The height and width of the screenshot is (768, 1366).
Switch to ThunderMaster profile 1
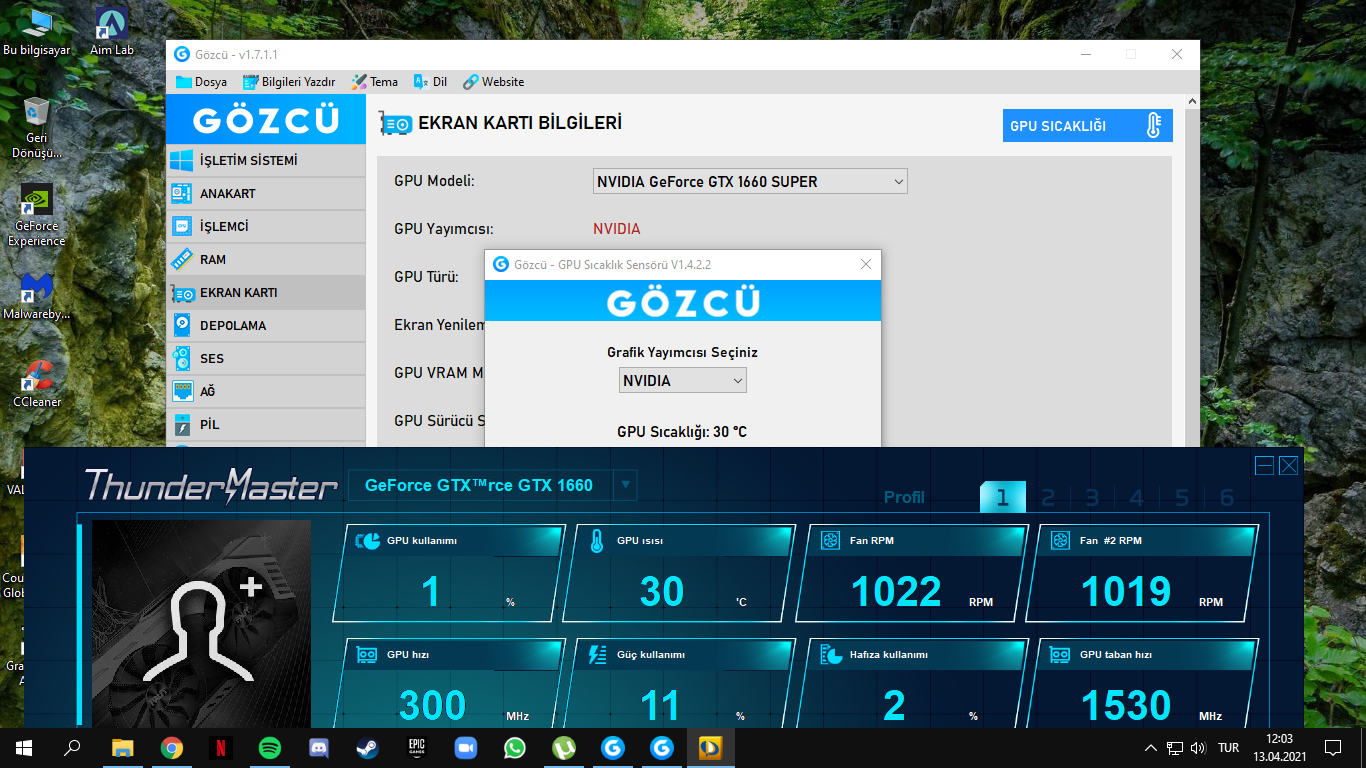pyautogui.click(x=1003, y=497)
